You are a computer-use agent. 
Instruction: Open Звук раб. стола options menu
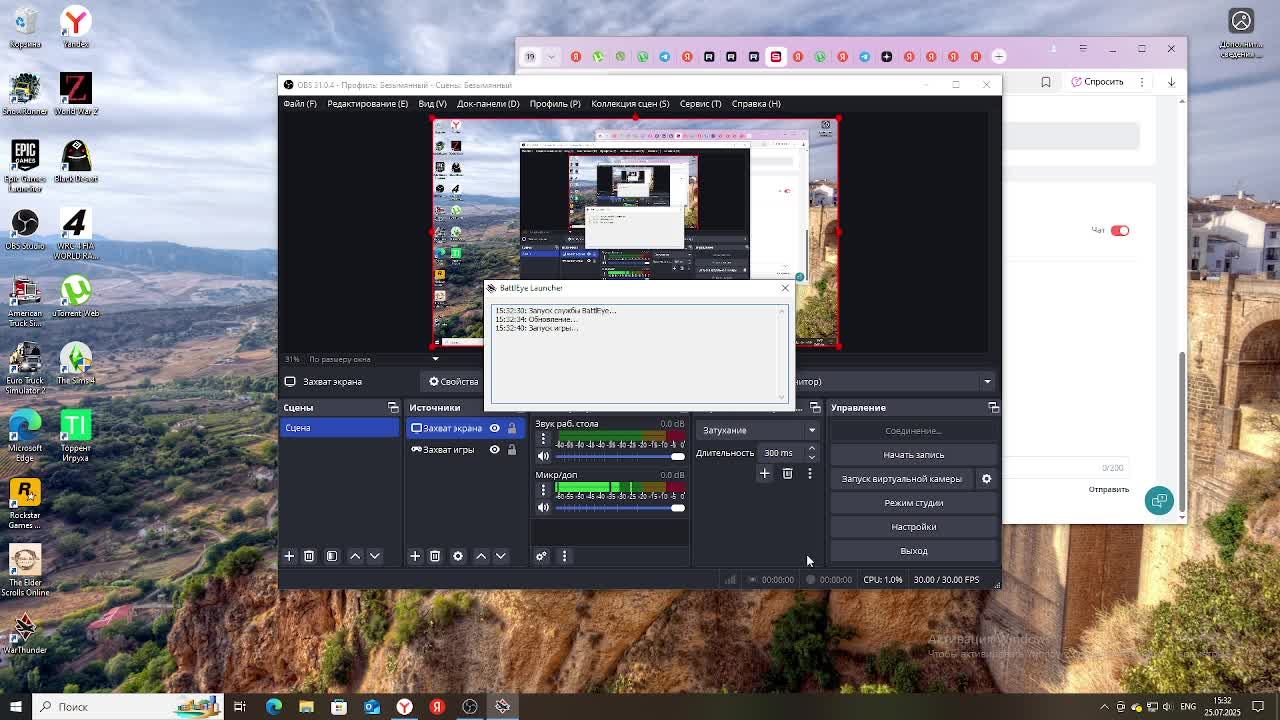click(543, 439)
